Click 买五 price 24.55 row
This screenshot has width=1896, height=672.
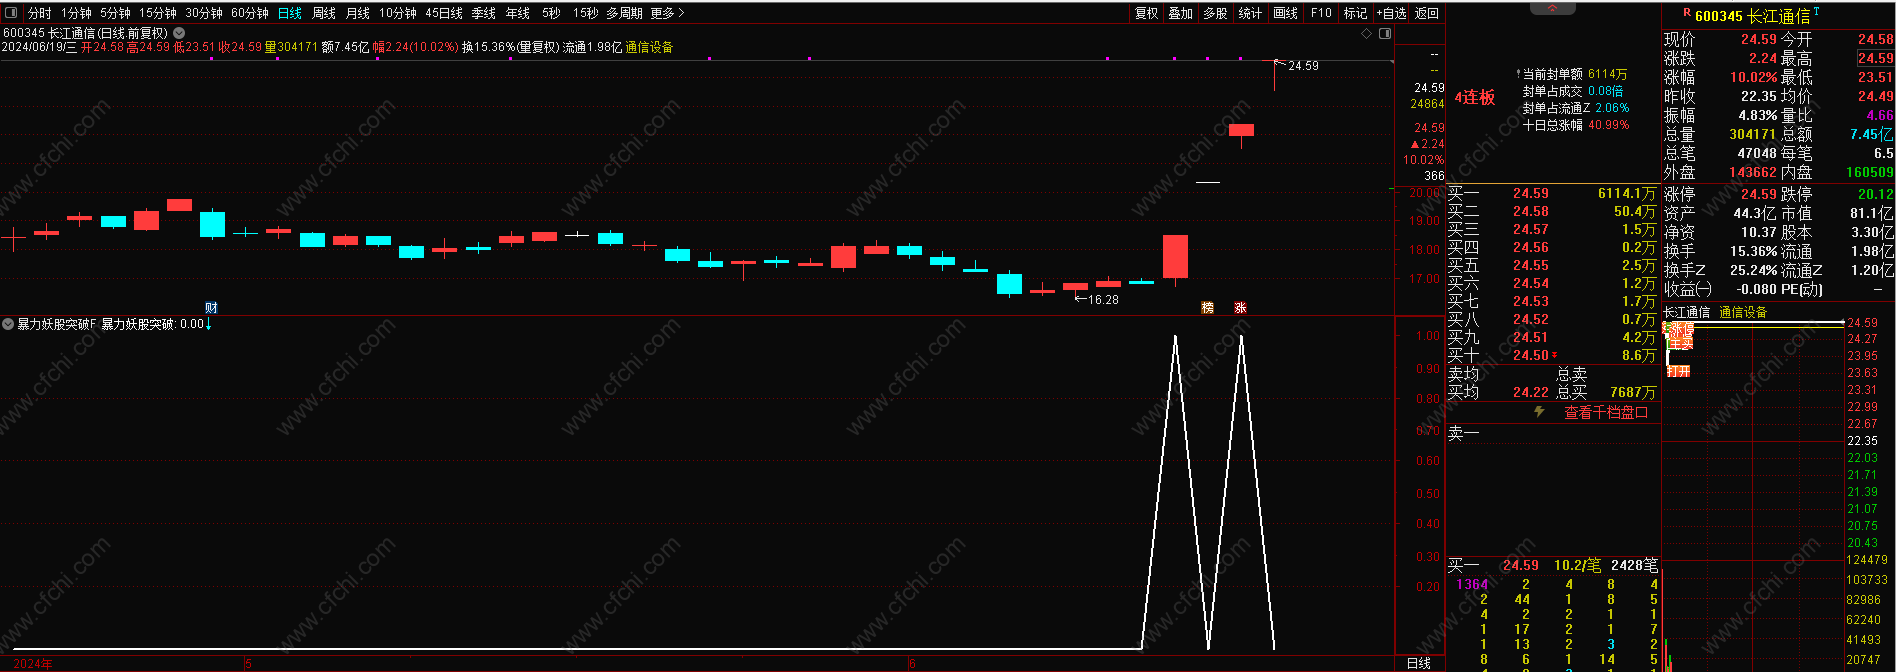[1553, 265]
